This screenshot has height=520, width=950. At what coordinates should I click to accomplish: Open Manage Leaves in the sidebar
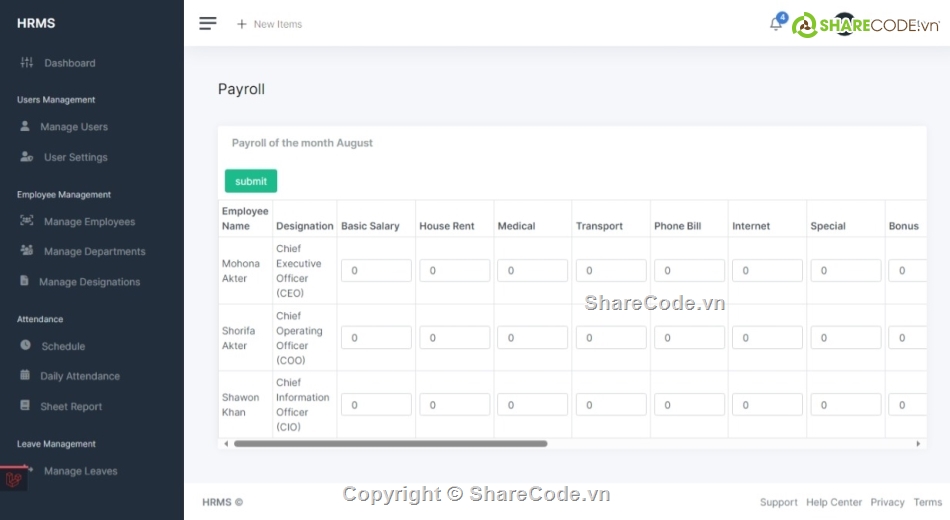click(80, 471)
